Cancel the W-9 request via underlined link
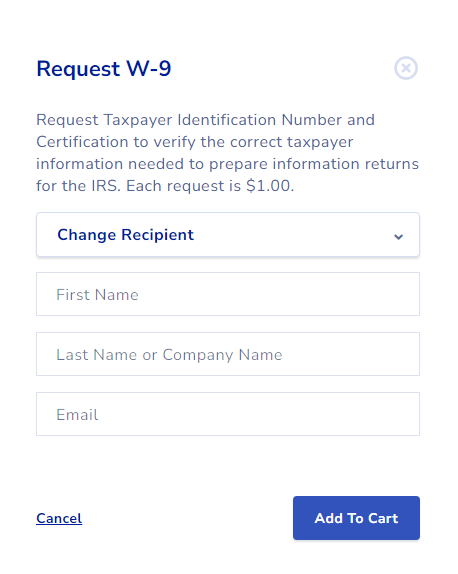The width and height of the screenshot is (458, 574). tap(59, 518)
